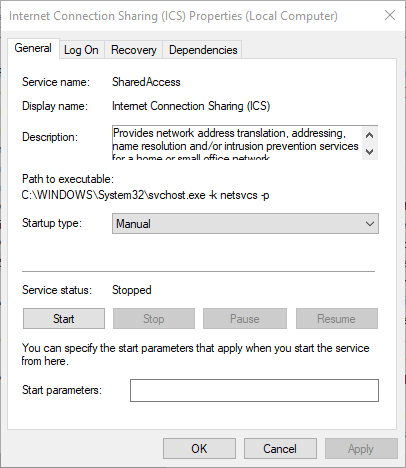Click the svchost.exe executable path text

click(145, 195)
